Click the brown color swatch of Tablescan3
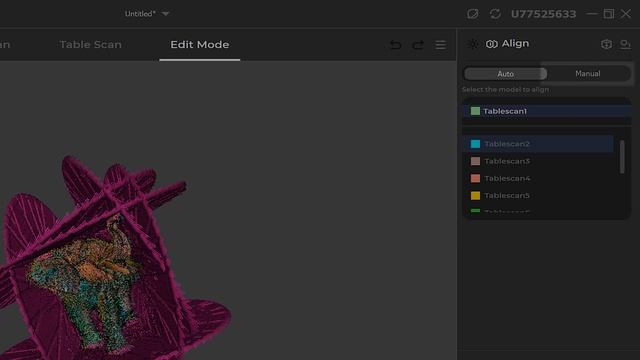640x360 pixels. click(475, 161)
